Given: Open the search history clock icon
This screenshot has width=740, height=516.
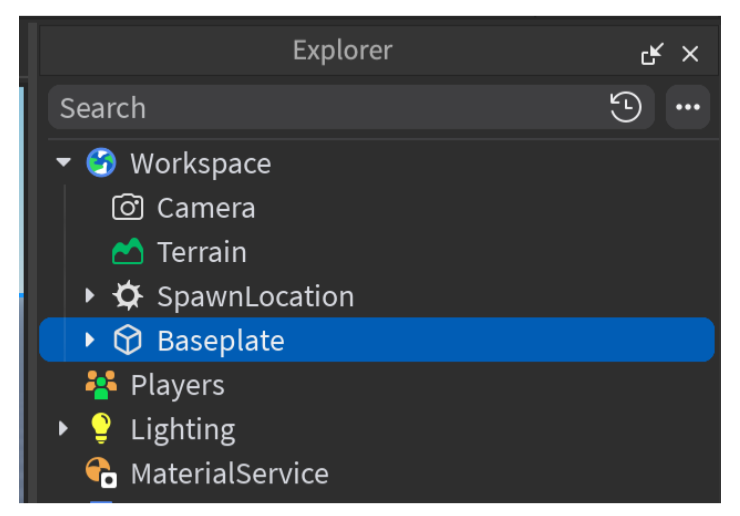Looking at the screenshot, I should 626,108.
